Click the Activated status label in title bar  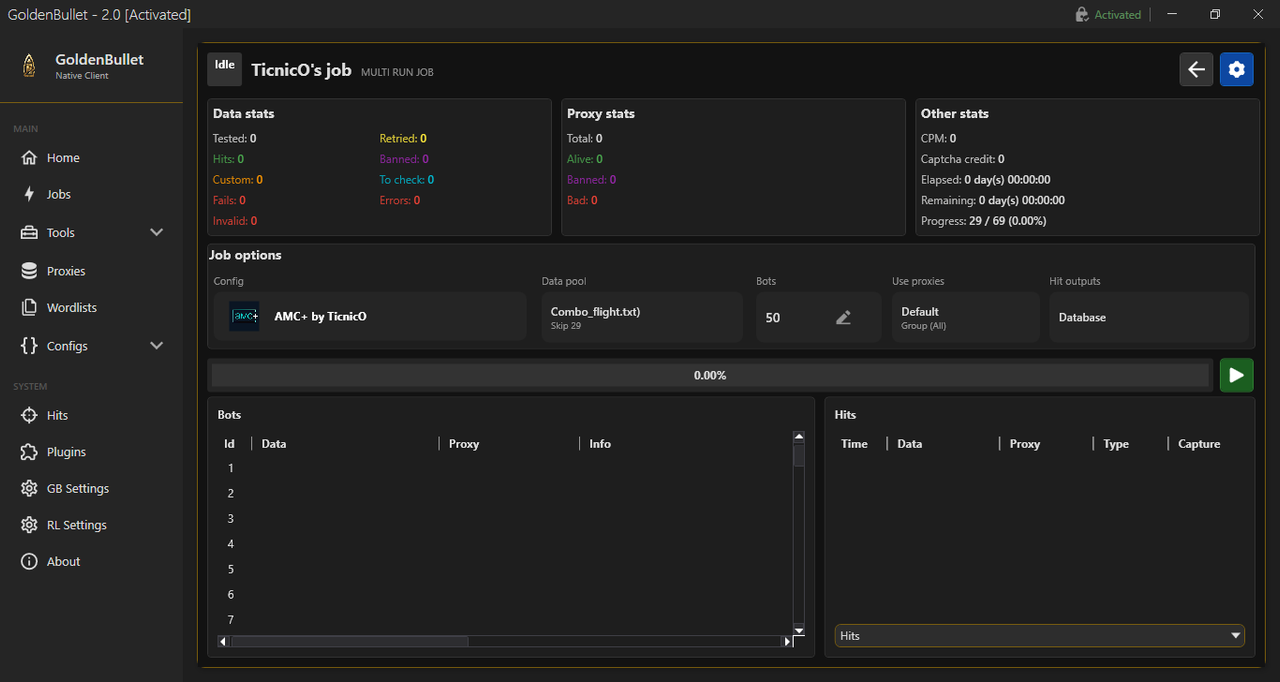1117,15
